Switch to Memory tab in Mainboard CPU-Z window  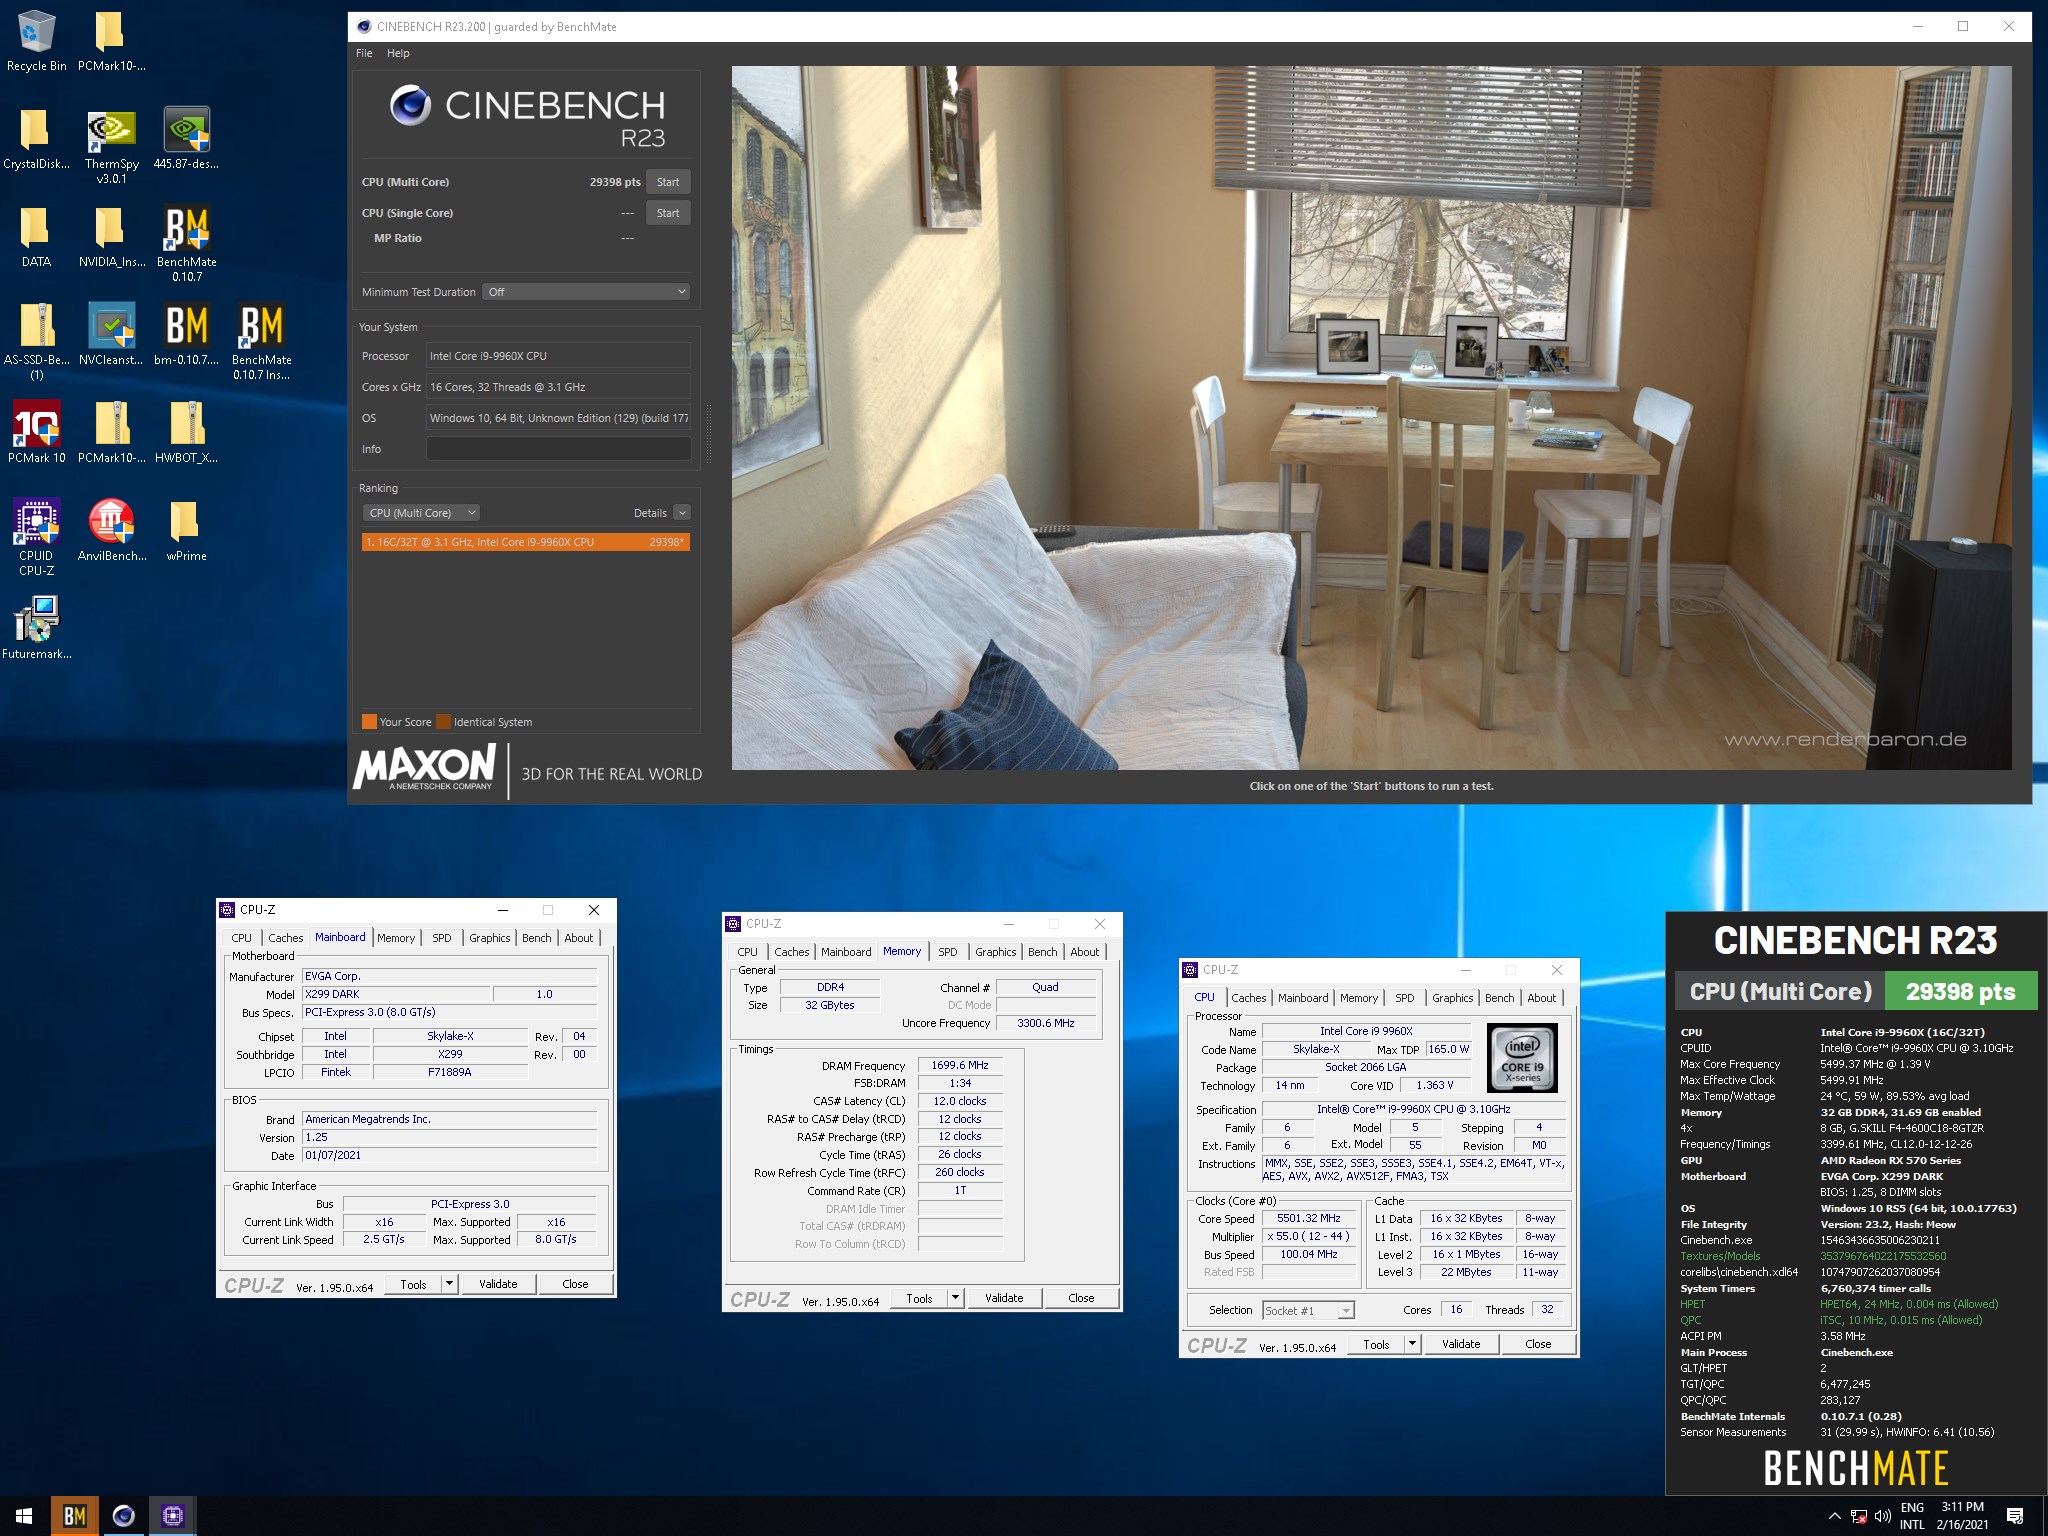coord(396,938)
